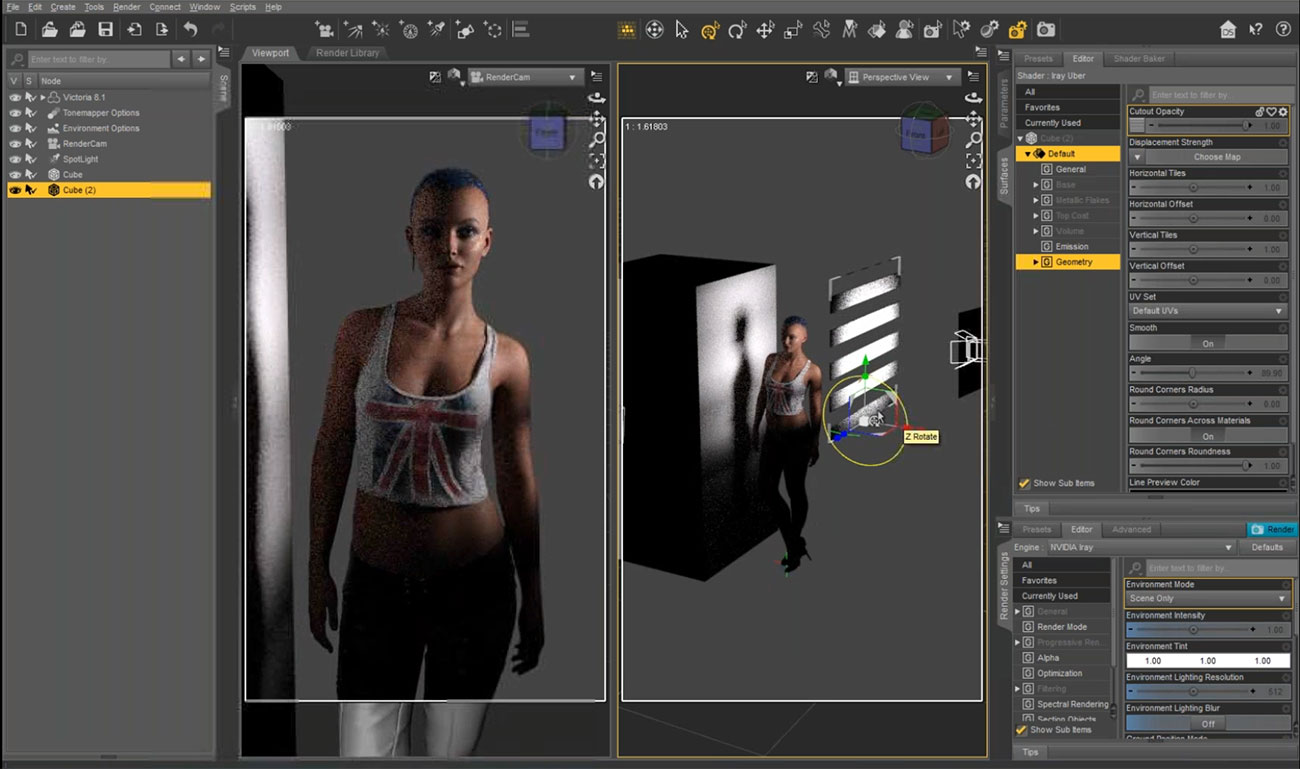Screen dimensions: 1300x769
Task: Open the UV Set Default UVs dropdown
Action: tap(1208, 311)
